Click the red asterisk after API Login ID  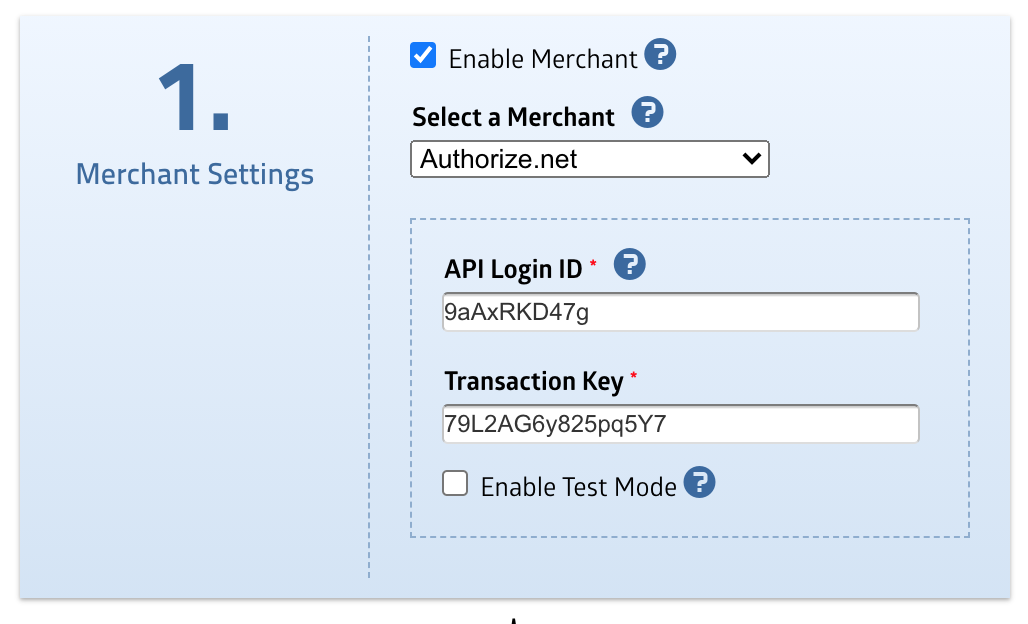(593, 263)
